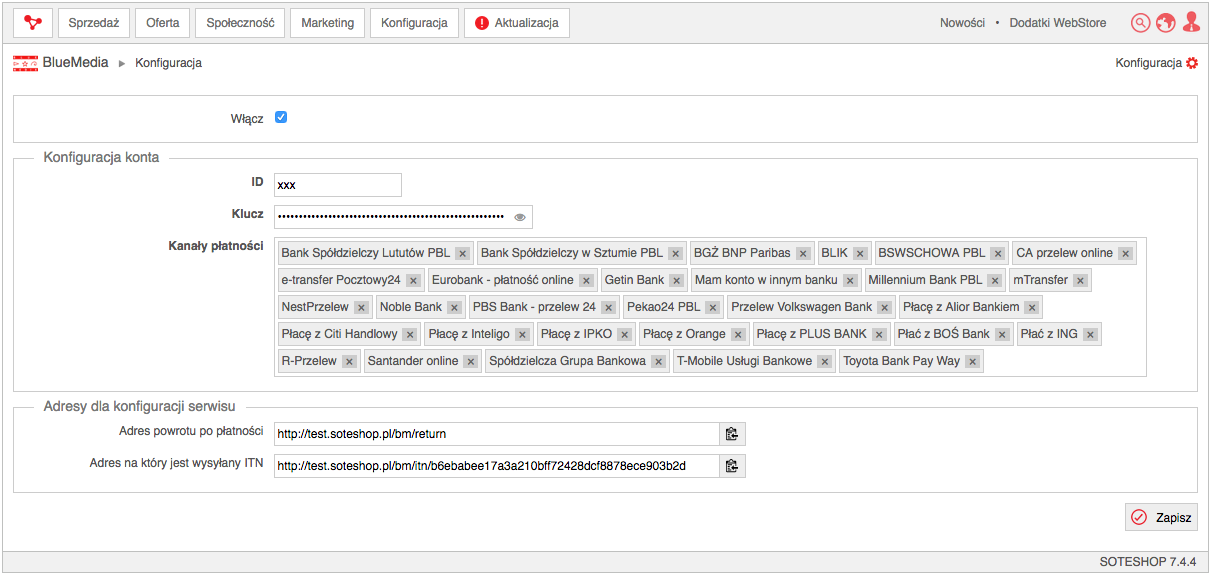Remove the R-Przelew tag
Image resolution: width=1211 pixels, height=575 pixels.
[x=349, y=362]
